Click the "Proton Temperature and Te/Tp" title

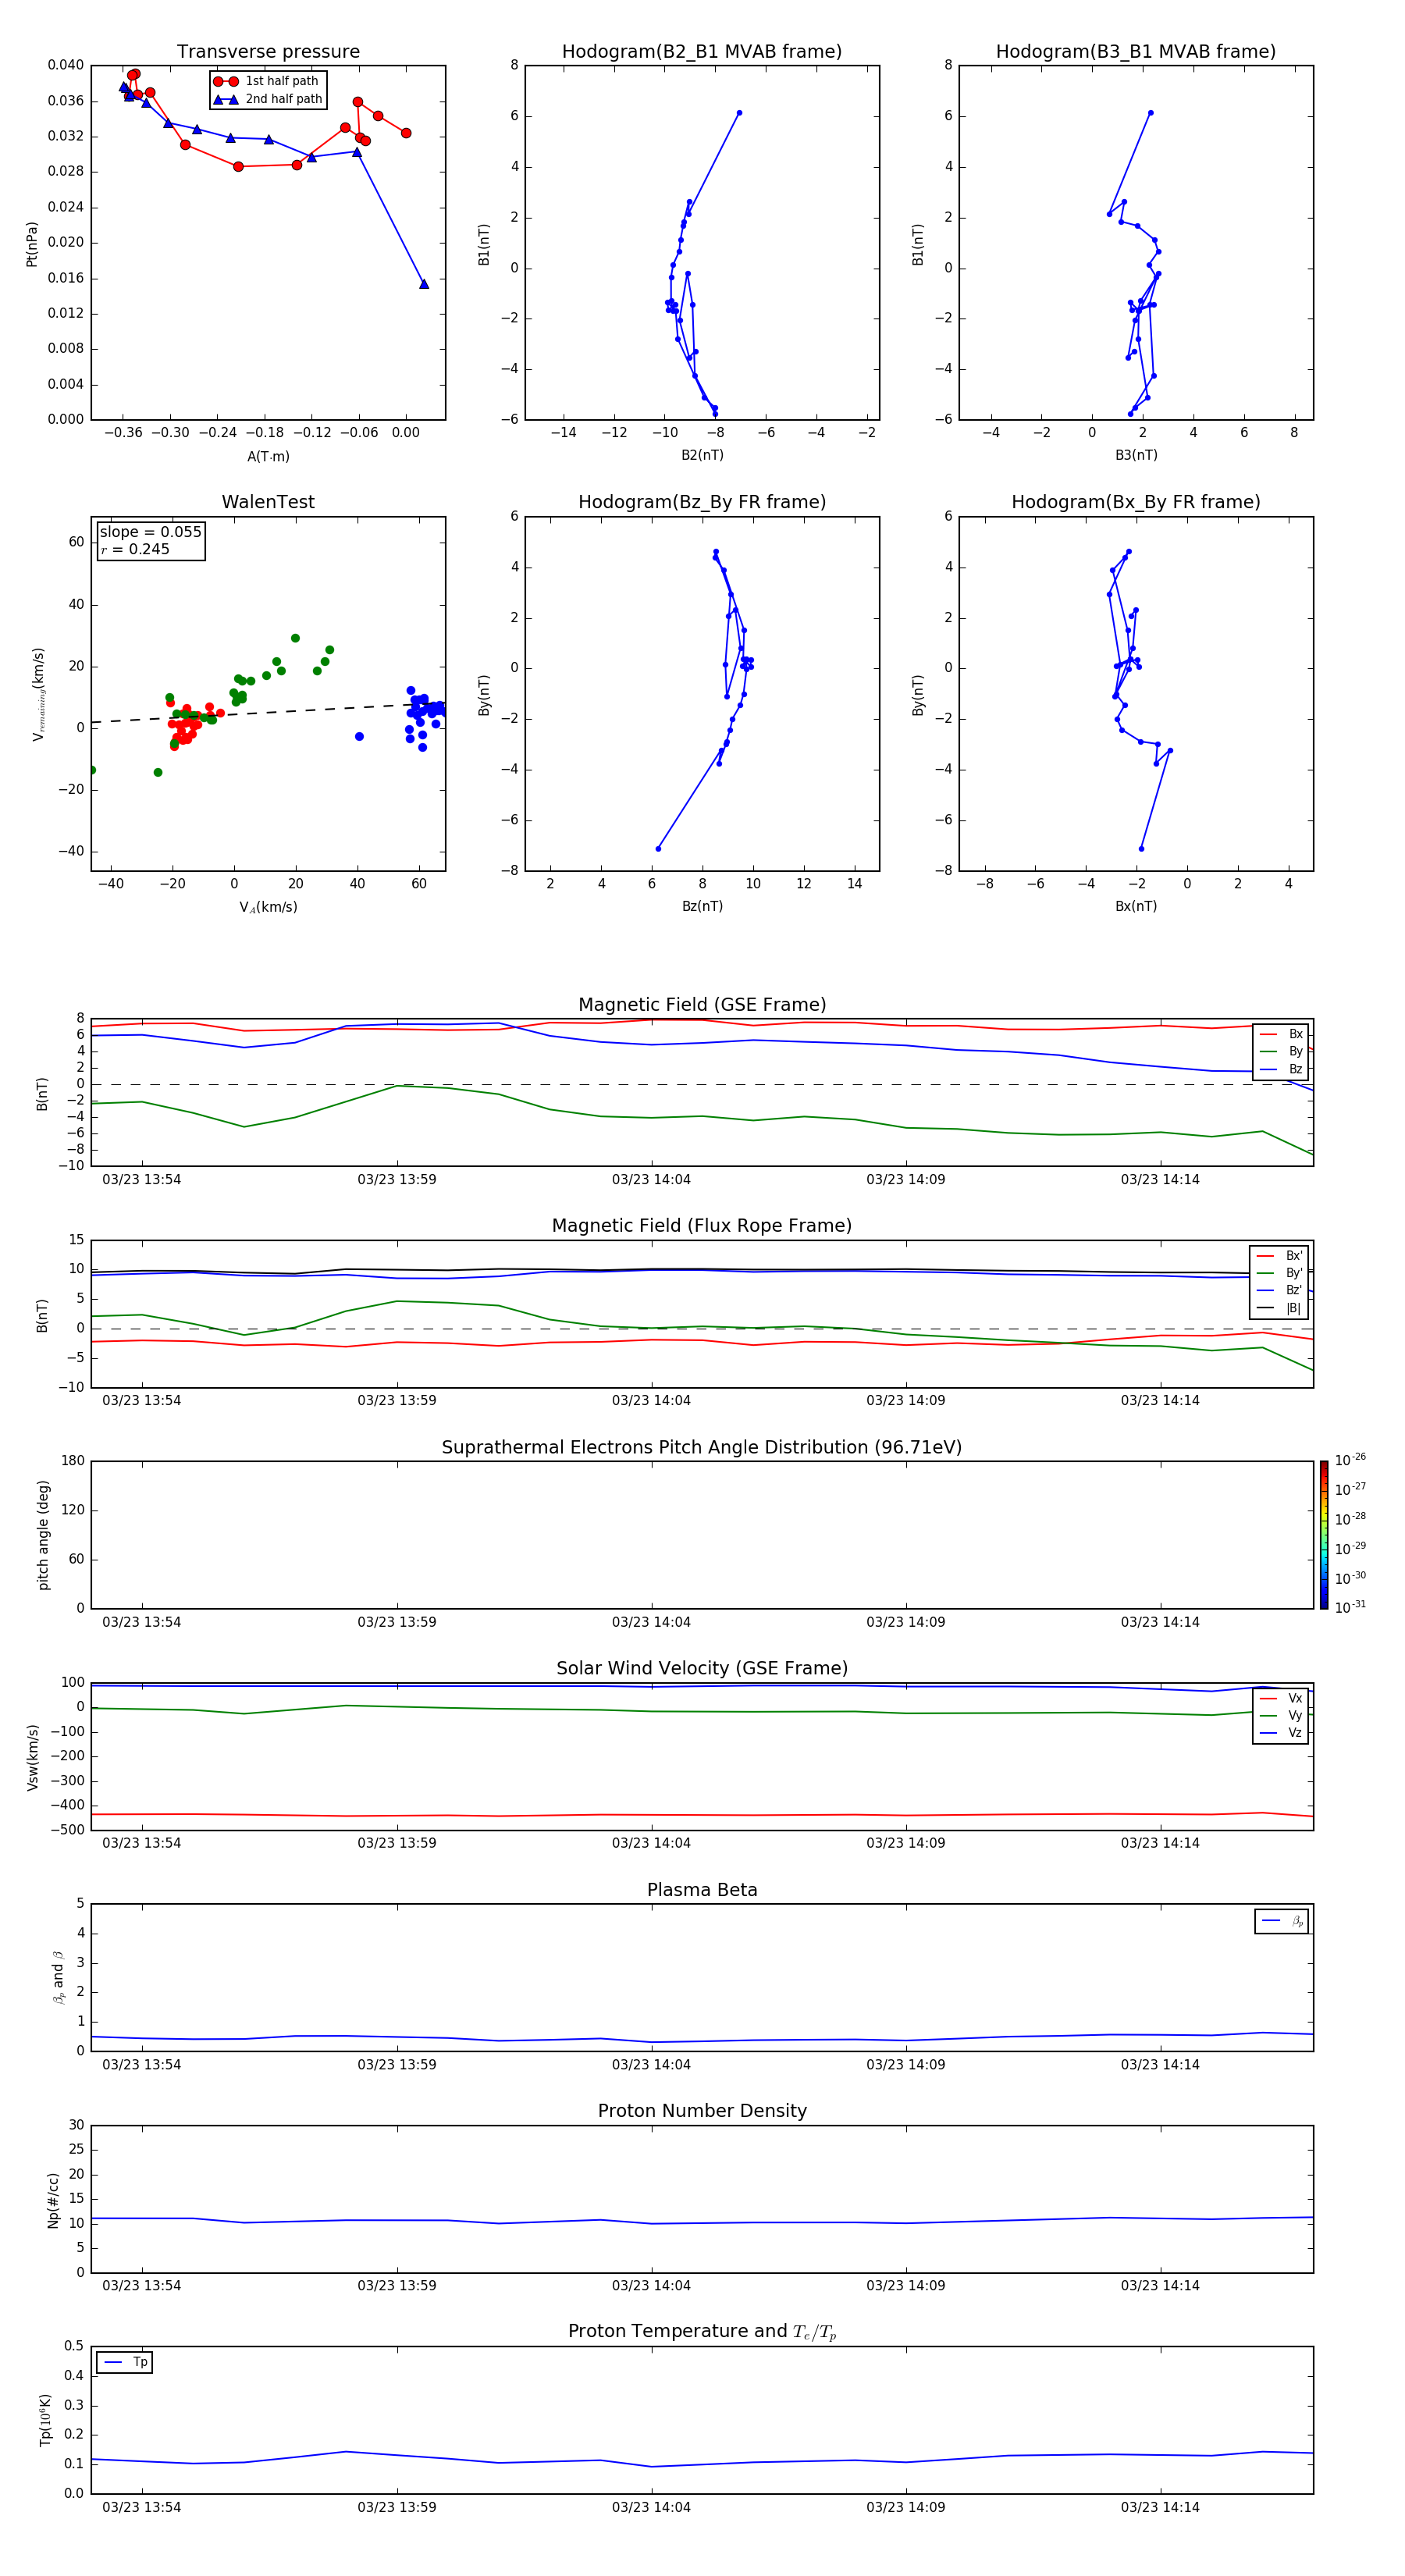(702, 2332)
